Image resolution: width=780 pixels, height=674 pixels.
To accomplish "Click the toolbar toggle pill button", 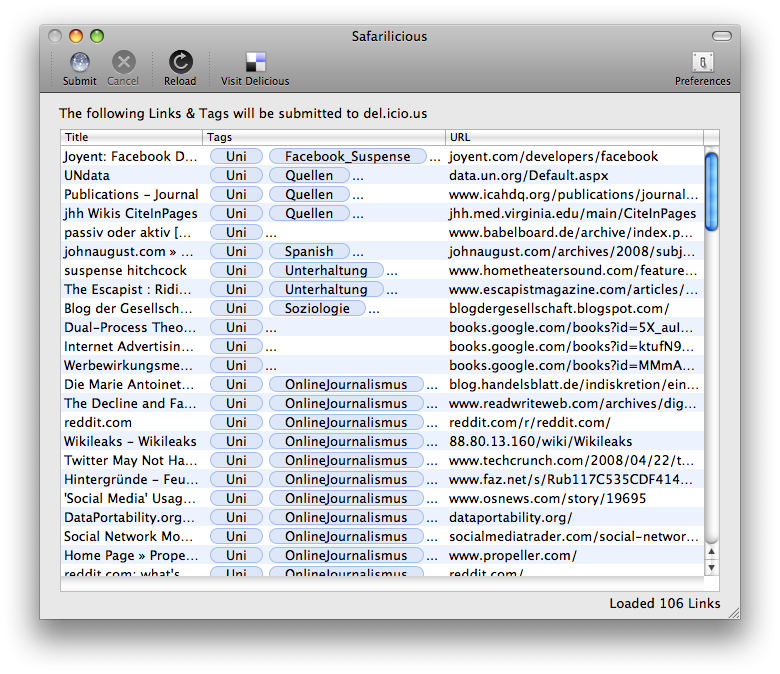I will click(721, 36).
